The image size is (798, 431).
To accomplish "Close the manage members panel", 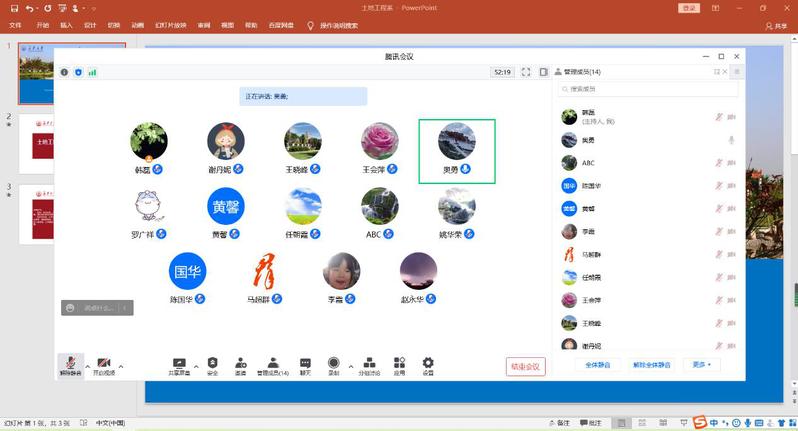I will (x=725, y=72).
